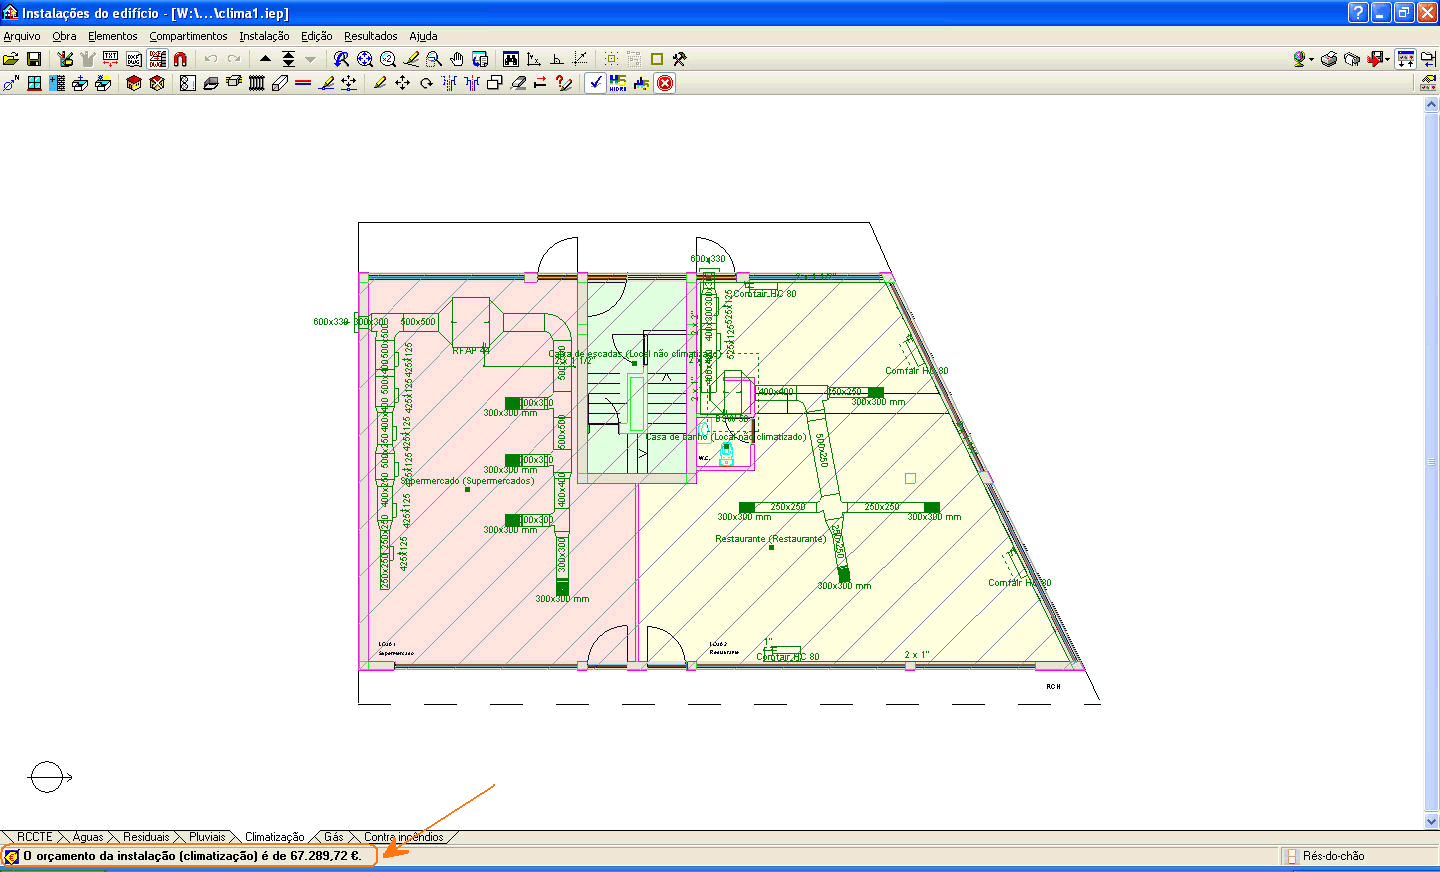Open the export icon dropdown arrow
The image size is (1440, 872).
pos(1388,60)
